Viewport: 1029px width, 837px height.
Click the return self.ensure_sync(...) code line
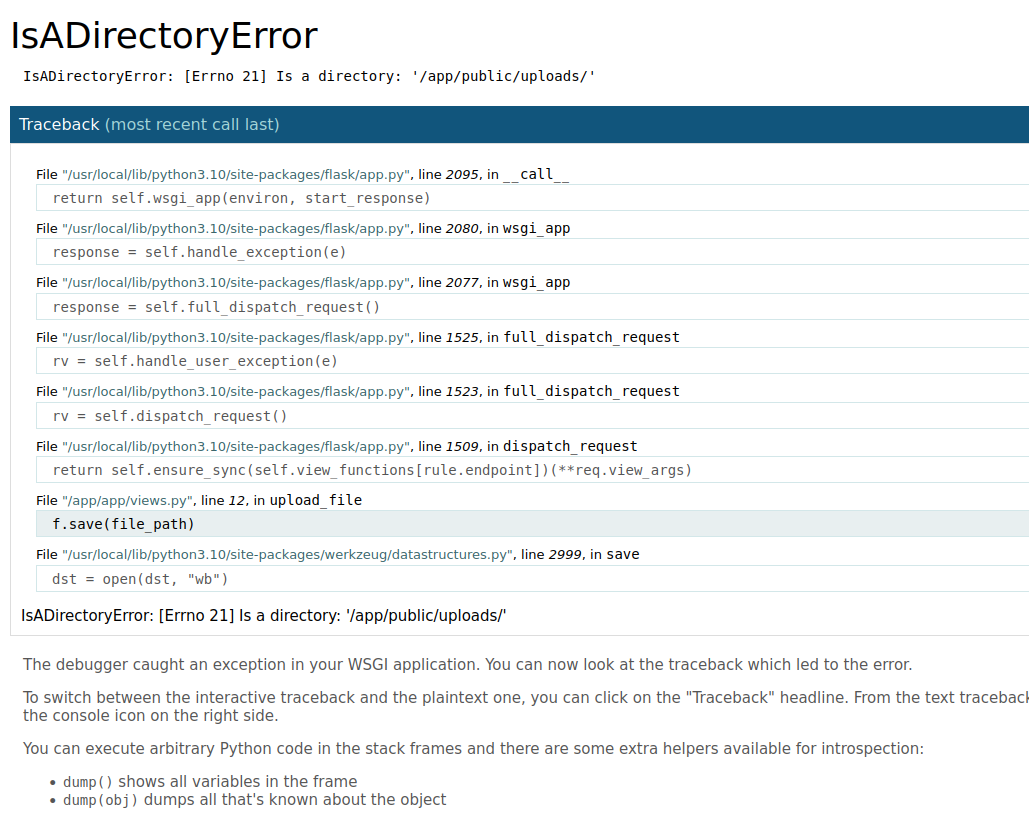tap(372, 470)
